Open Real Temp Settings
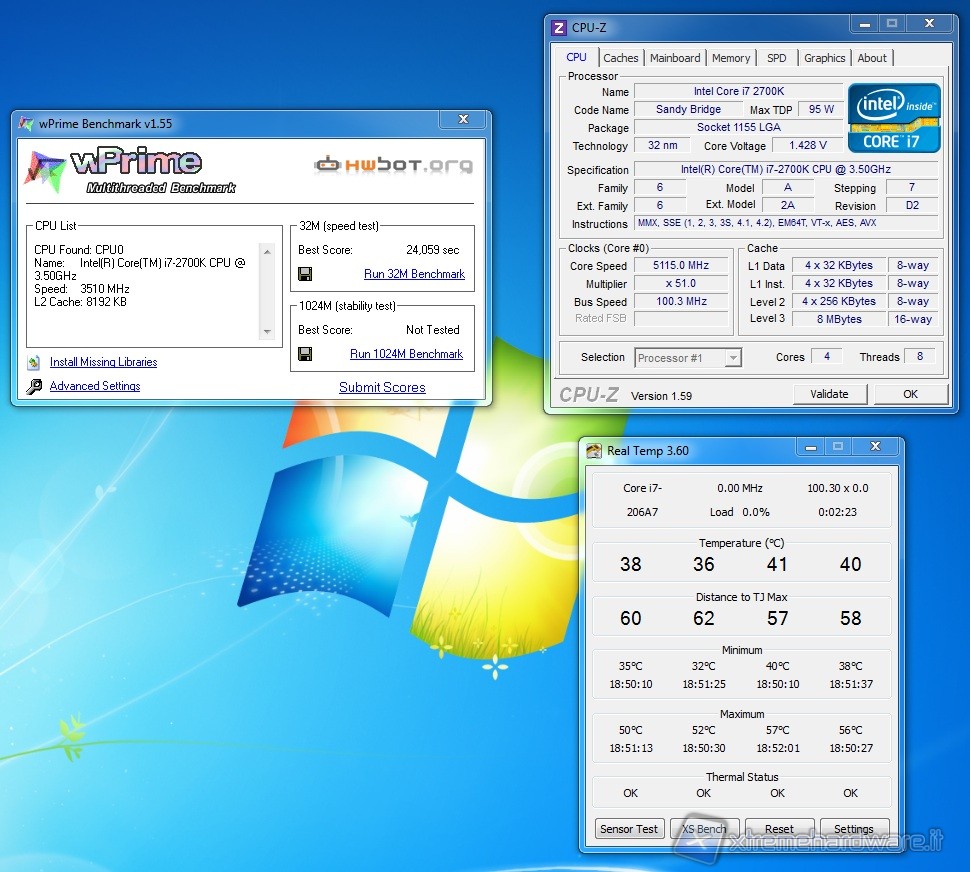This screenshot has width=970, height=872. coord(853,829)
